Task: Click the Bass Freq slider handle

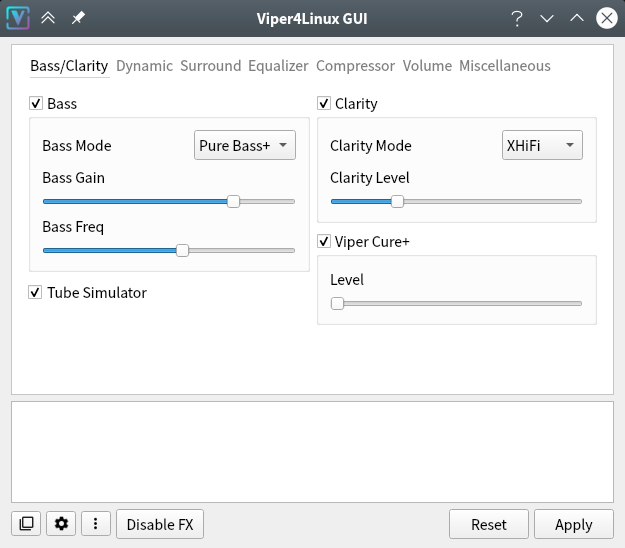Action: (x=182, y=251)
